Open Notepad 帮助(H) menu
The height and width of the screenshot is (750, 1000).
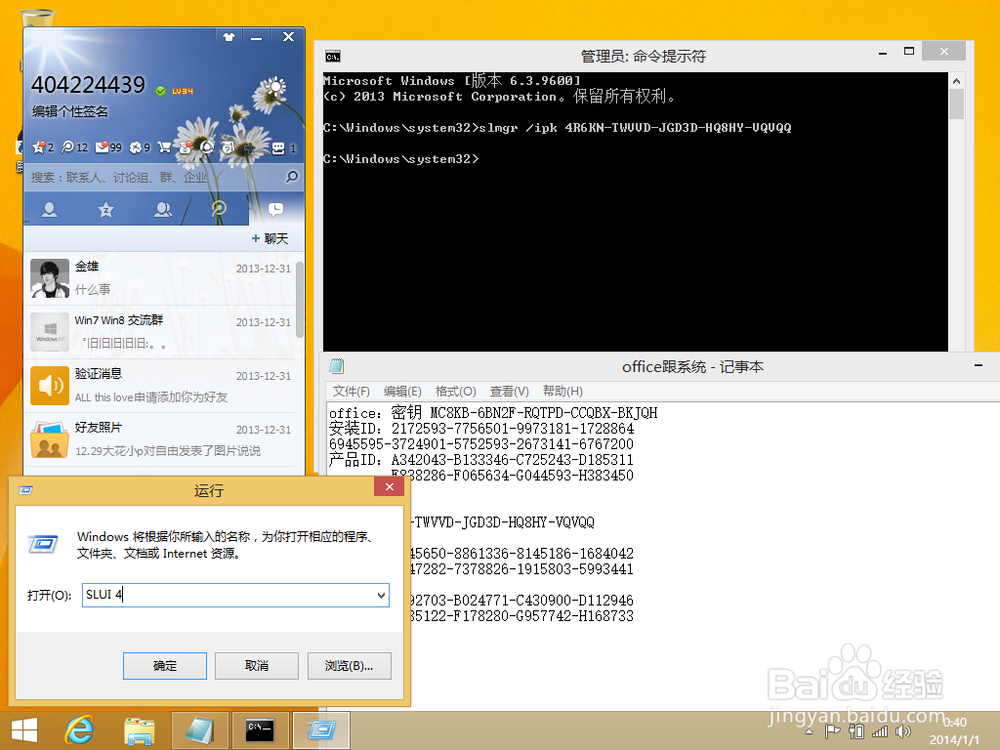[562, 392]
